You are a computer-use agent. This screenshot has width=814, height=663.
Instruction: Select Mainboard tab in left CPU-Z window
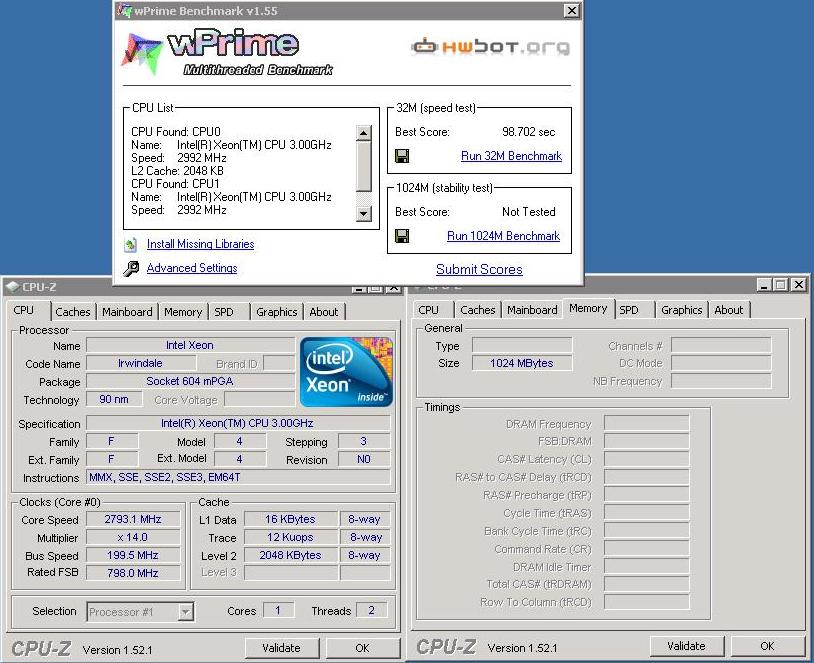tap(127, 312)
